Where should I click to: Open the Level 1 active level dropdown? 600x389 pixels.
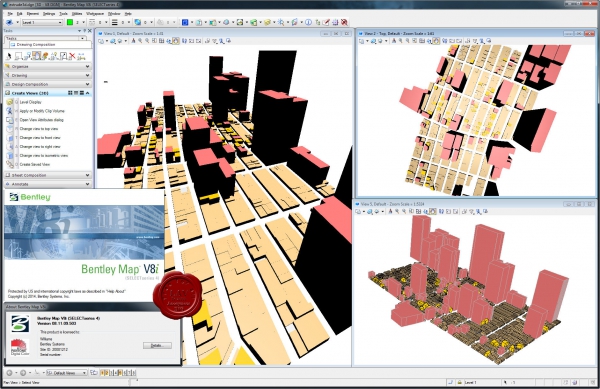(42, 23)
